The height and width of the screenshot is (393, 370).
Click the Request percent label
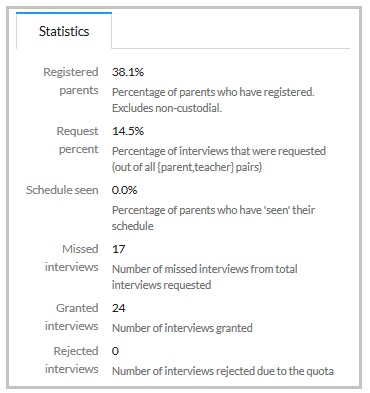(78, 140)
